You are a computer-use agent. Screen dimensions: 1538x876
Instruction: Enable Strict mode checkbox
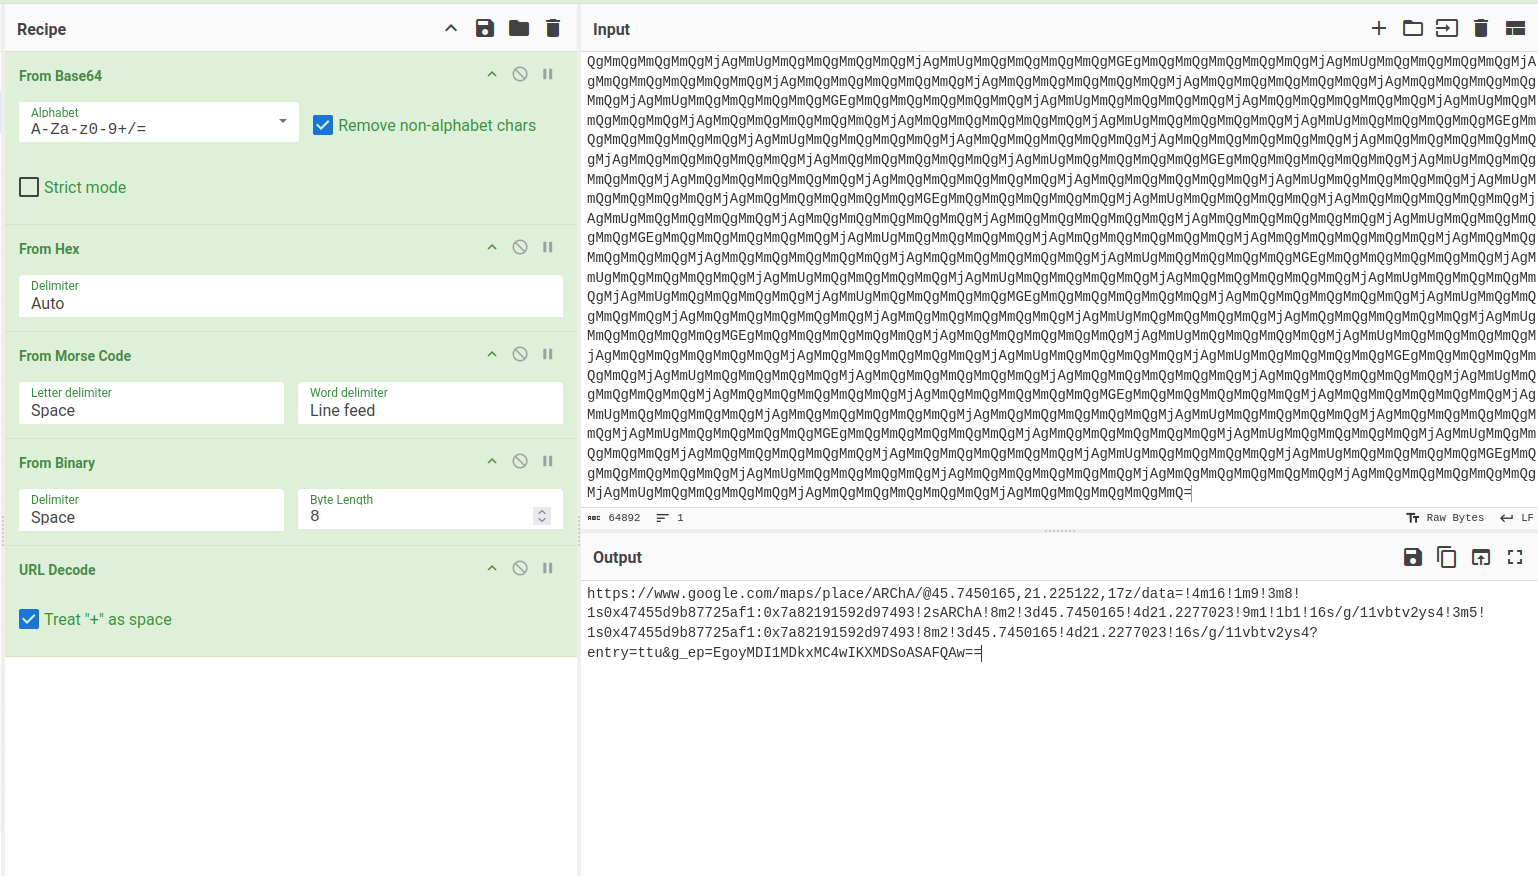(30, 187)
